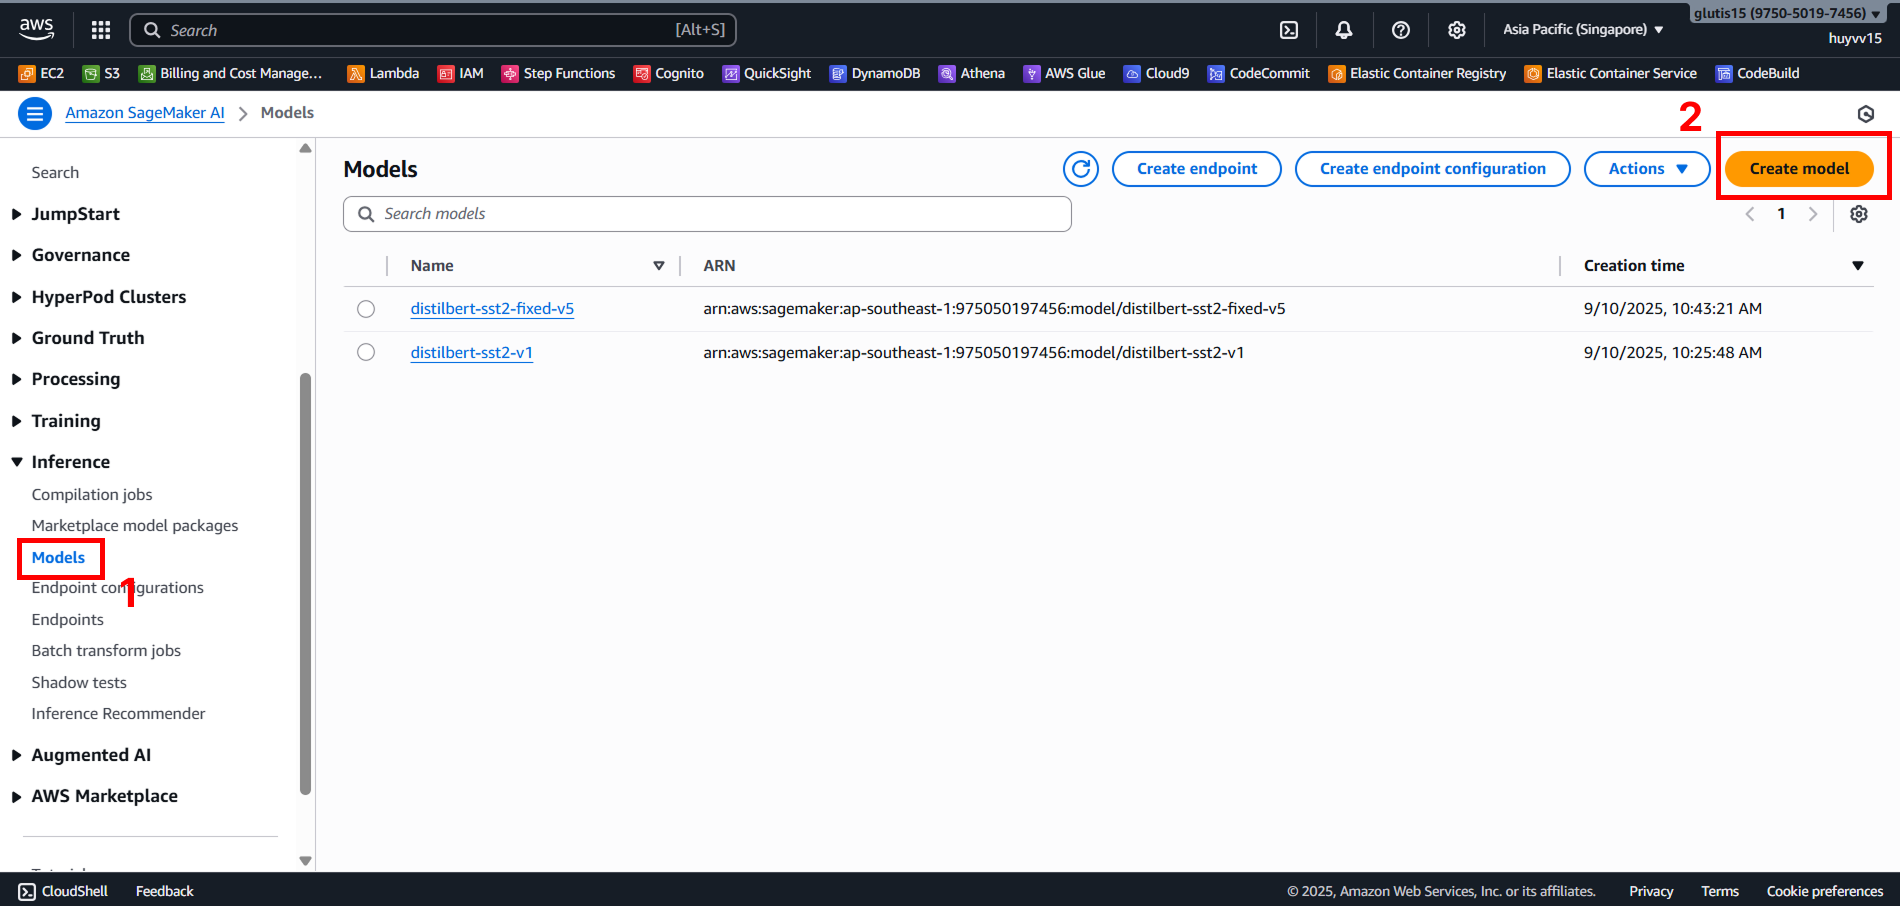Click the sidebar vertical scrollbar

(306, 580)
